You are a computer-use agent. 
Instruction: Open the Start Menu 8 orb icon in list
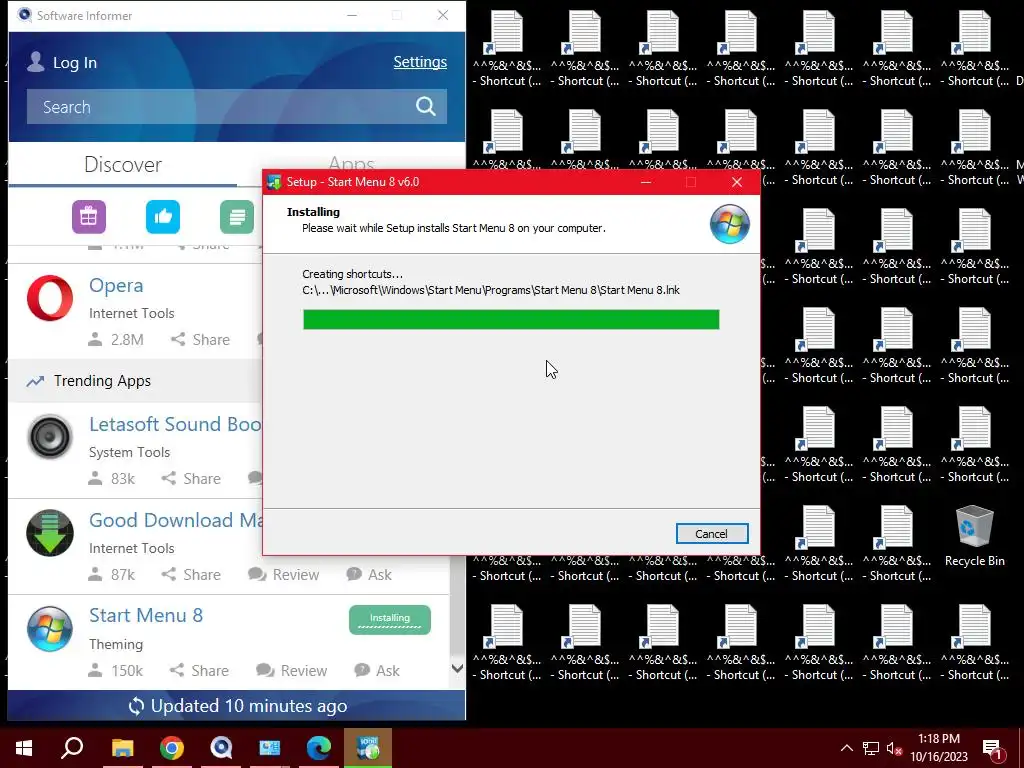pos(50,629)
